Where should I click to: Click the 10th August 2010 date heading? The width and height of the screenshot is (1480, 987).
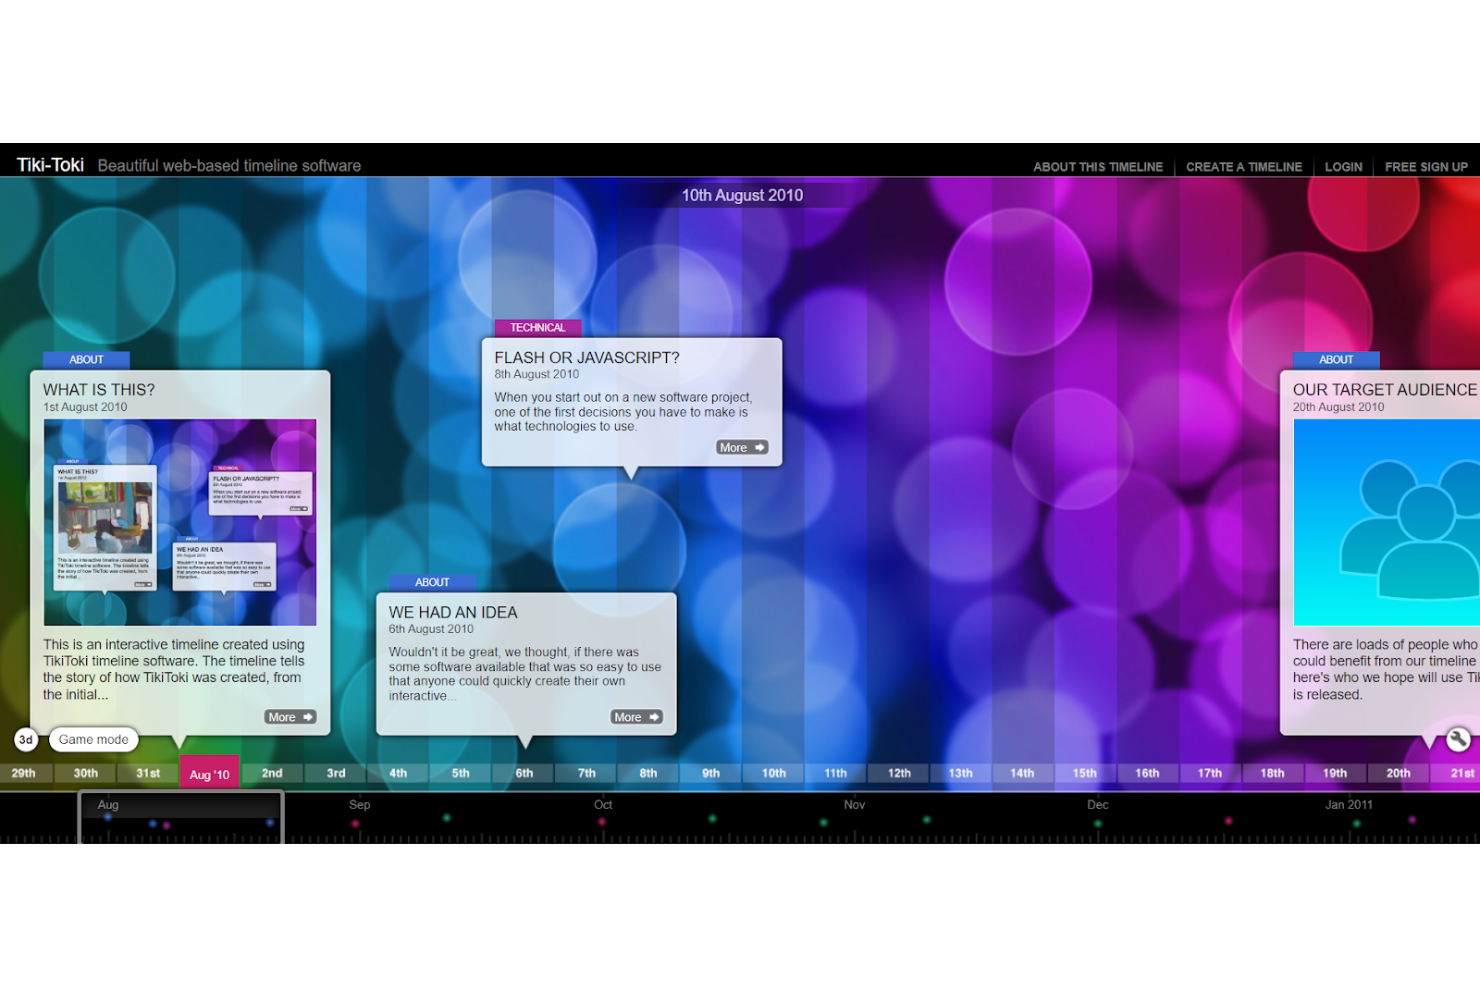(x=742, y=195)
